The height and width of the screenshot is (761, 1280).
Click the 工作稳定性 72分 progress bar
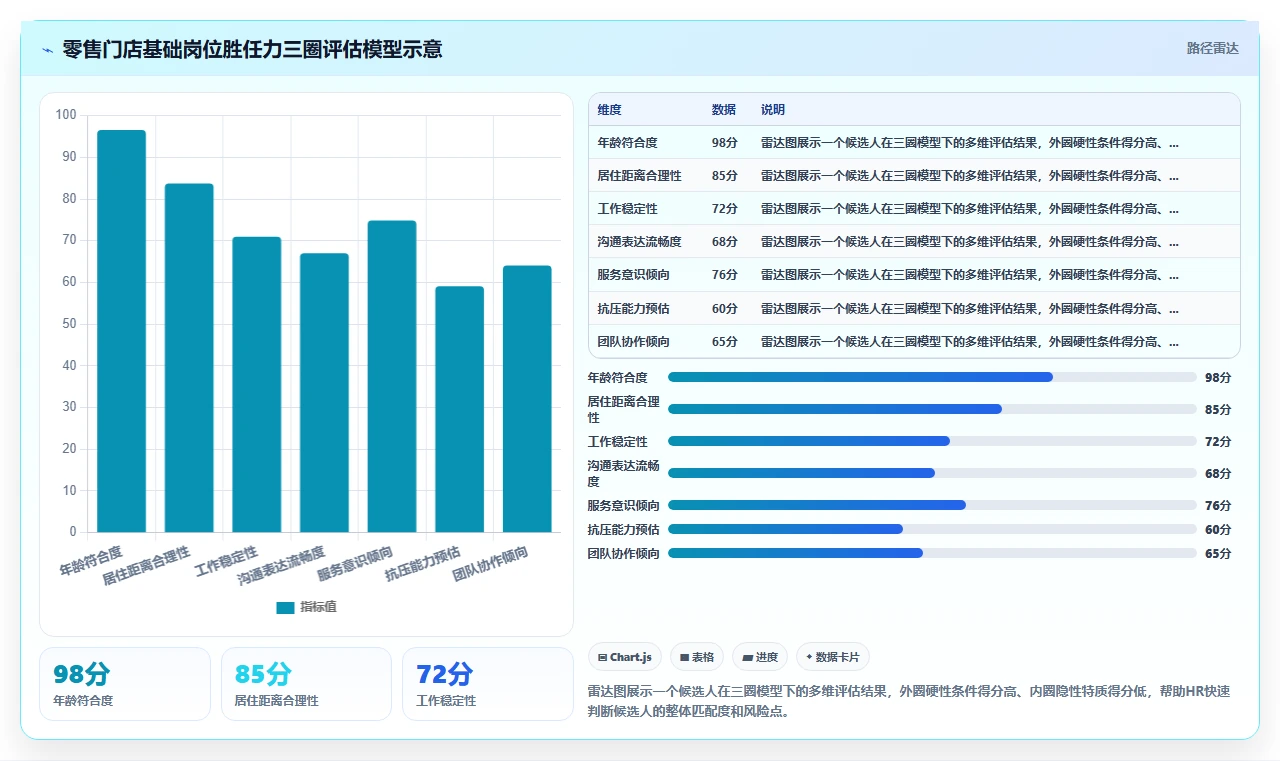tap(932, 441)
